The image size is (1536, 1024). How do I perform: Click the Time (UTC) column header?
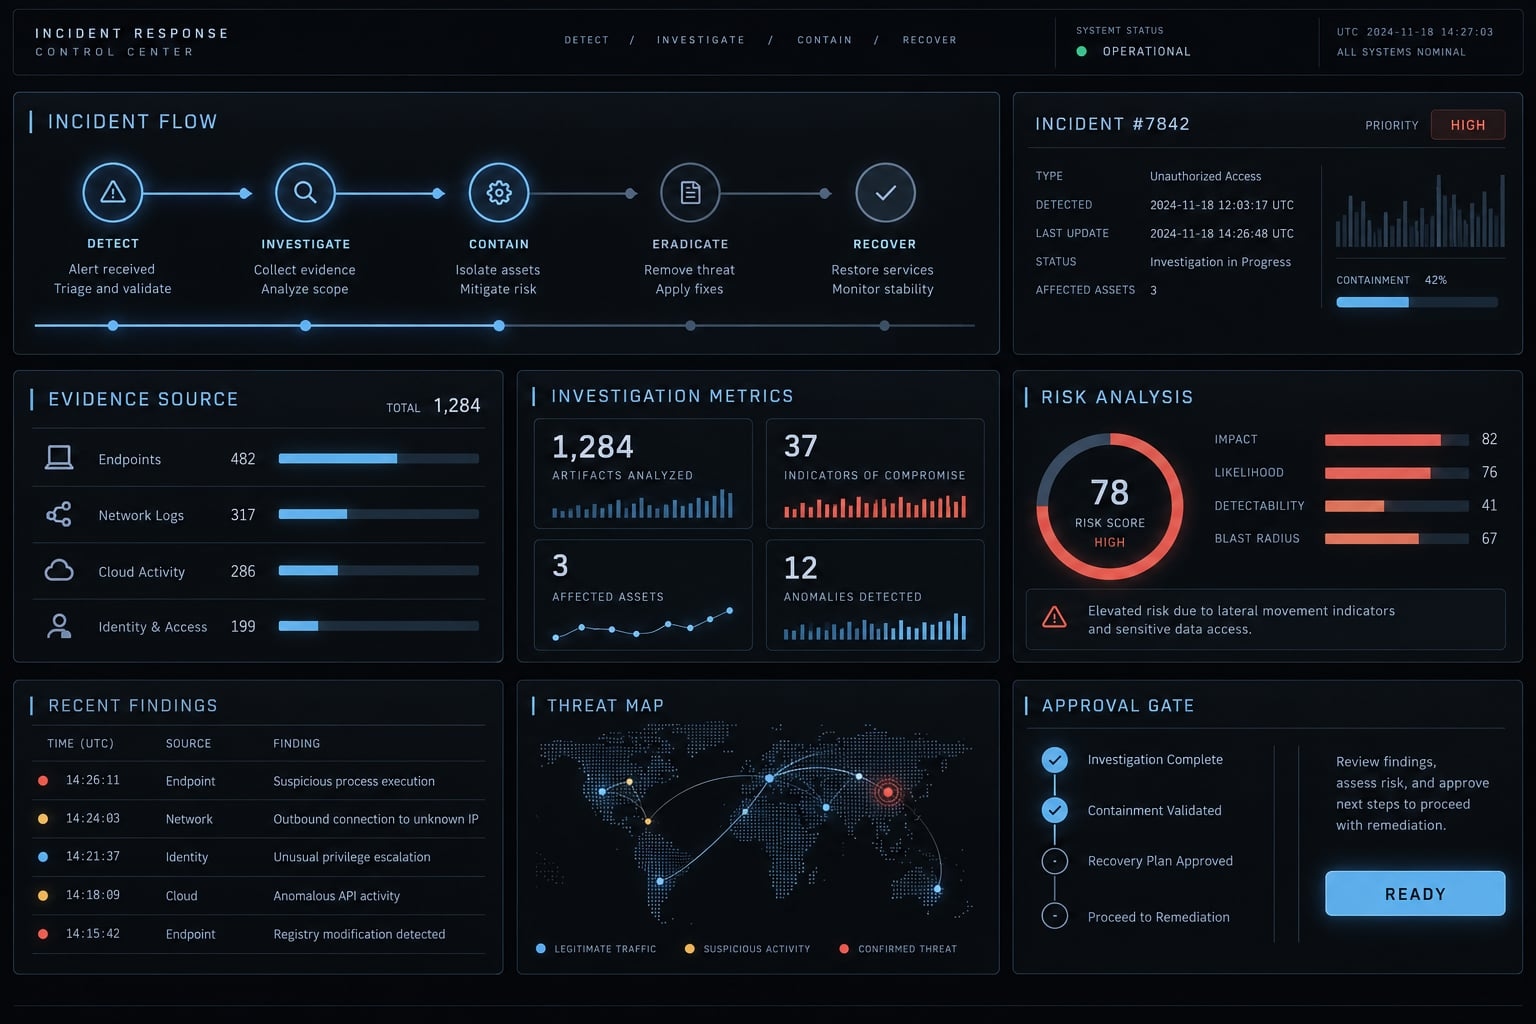(x=80, y=743)
